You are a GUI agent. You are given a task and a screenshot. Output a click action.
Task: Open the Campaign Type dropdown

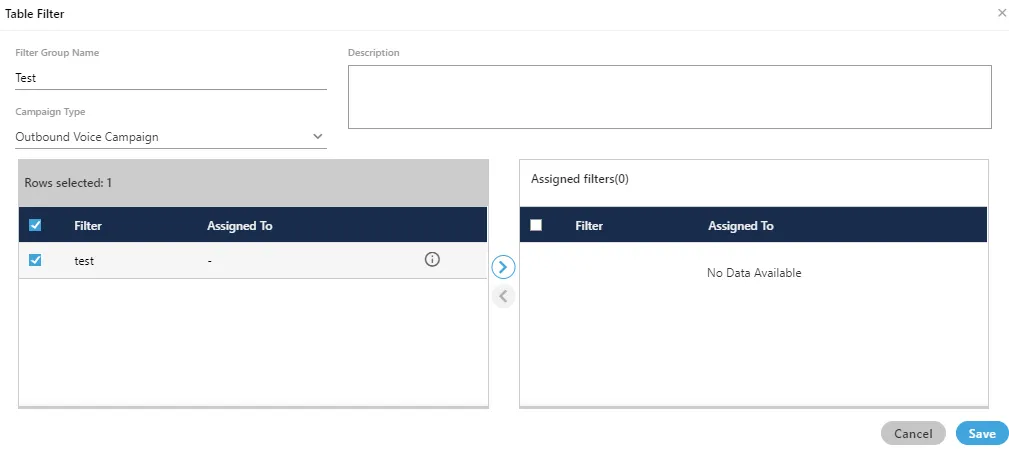pyautogui.click(x=171, y=136)
